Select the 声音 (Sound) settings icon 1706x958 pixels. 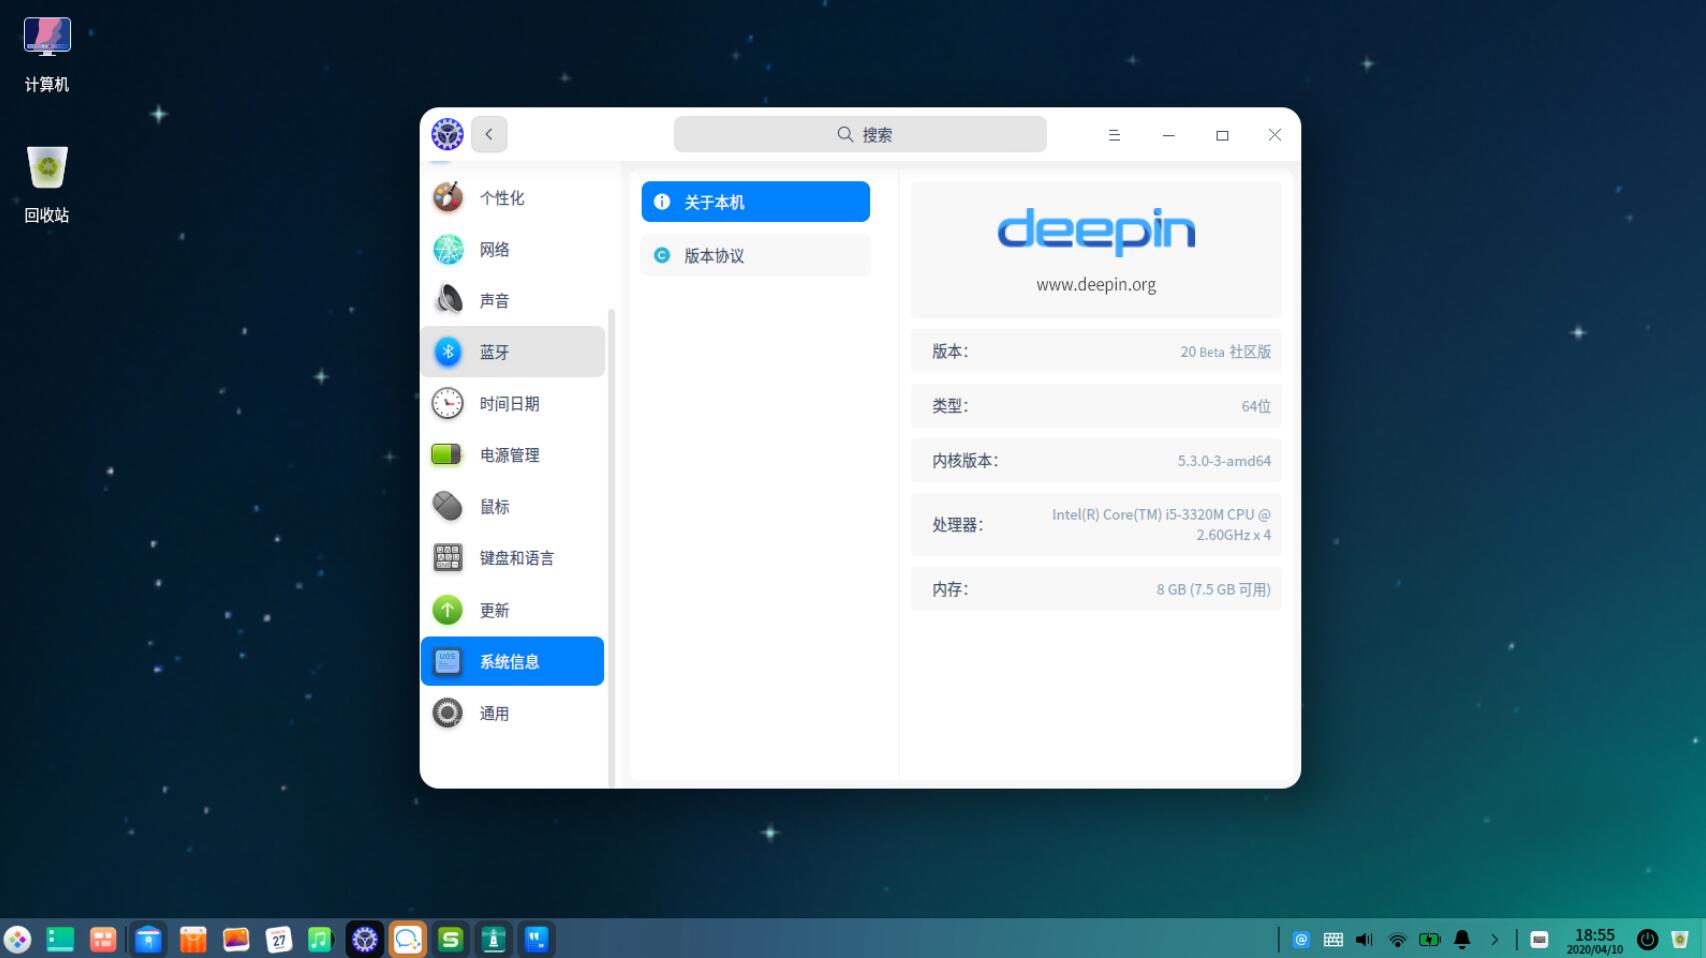(447, 299)
